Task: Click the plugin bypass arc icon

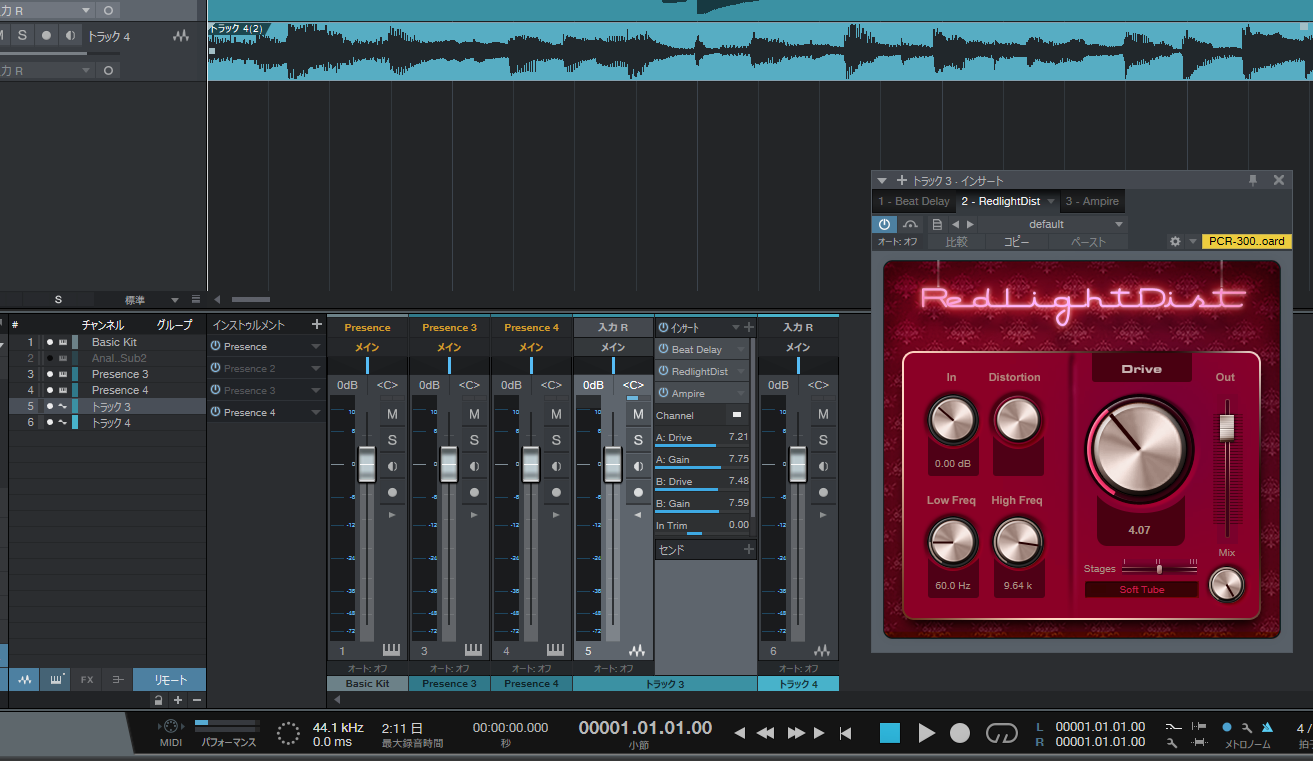Action: [x=911, y=224]
